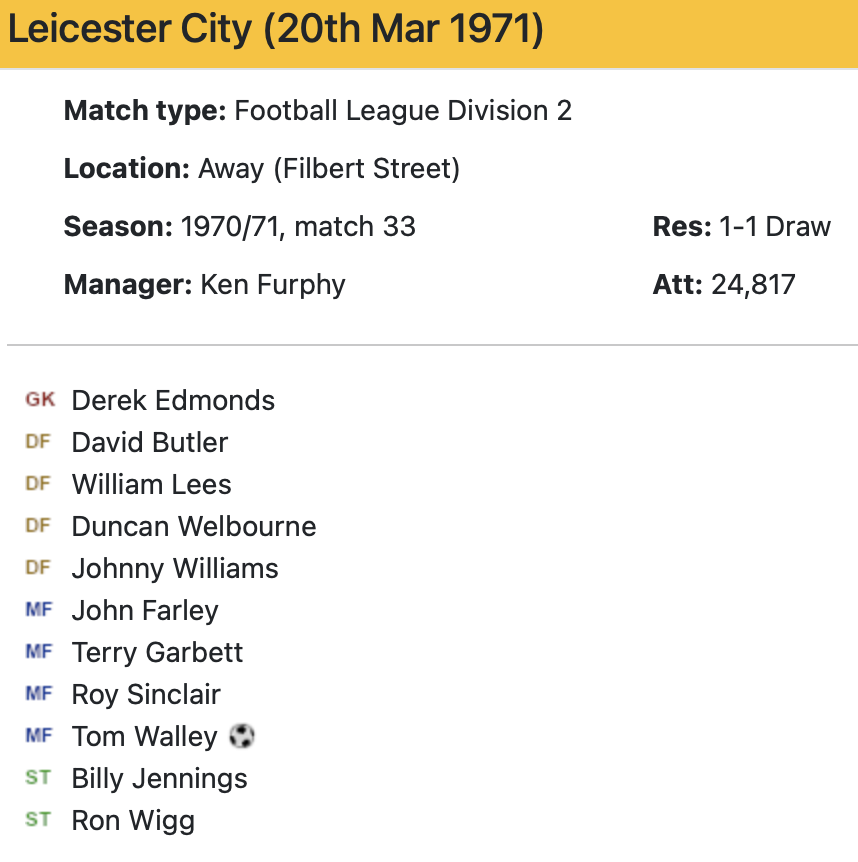Screen dimensions: 858x862
Task: Click the Leicester City match heading
Action: coord(276,30)
